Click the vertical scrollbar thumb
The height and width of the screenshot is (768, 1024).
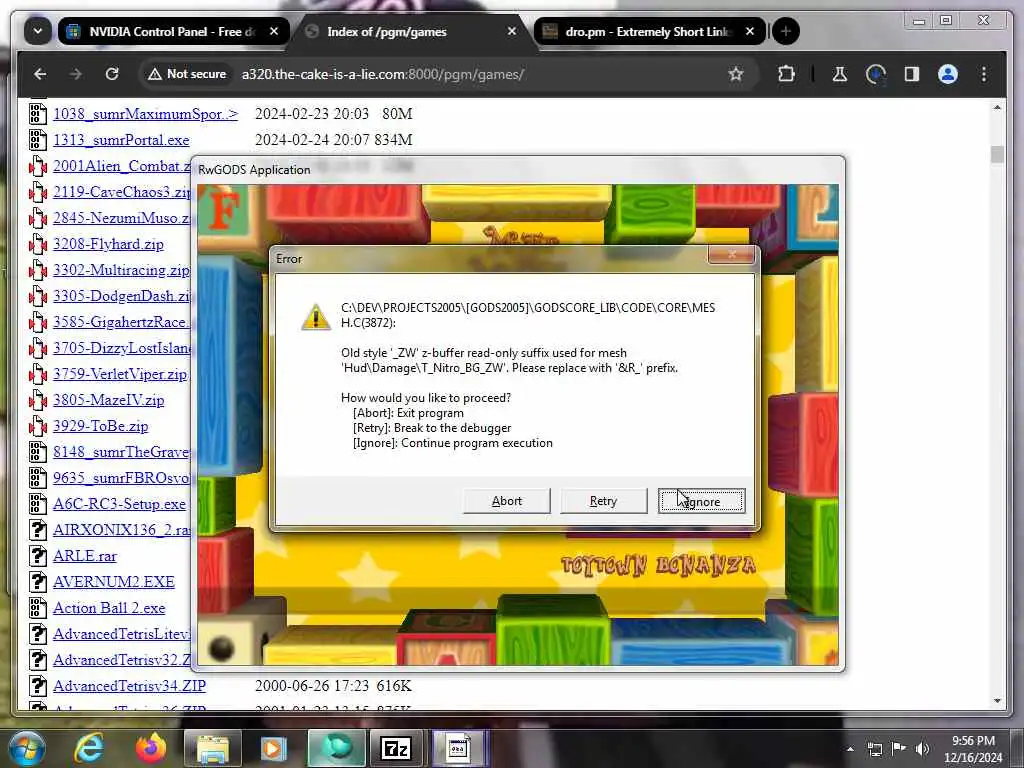pyautogui.click(x=997, y=154)
